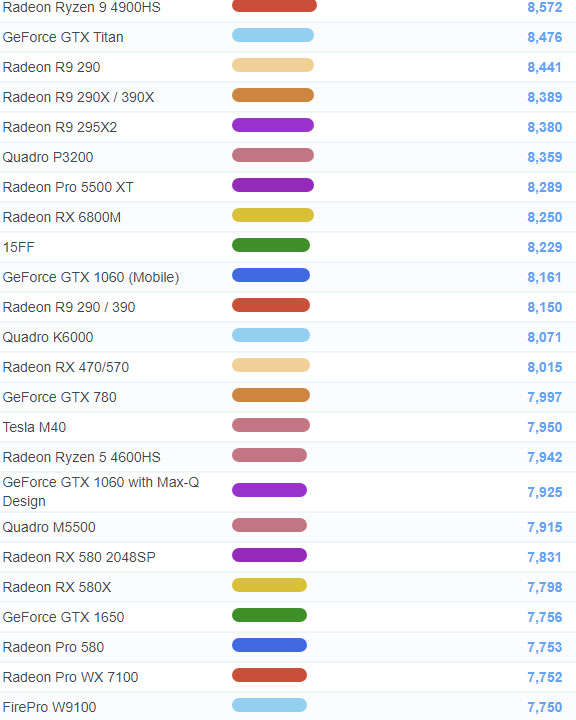Viewport: 576px width, 720px height.
Task: Open the GeForce GTX Titan entry
Action: [x=63, y=37]
